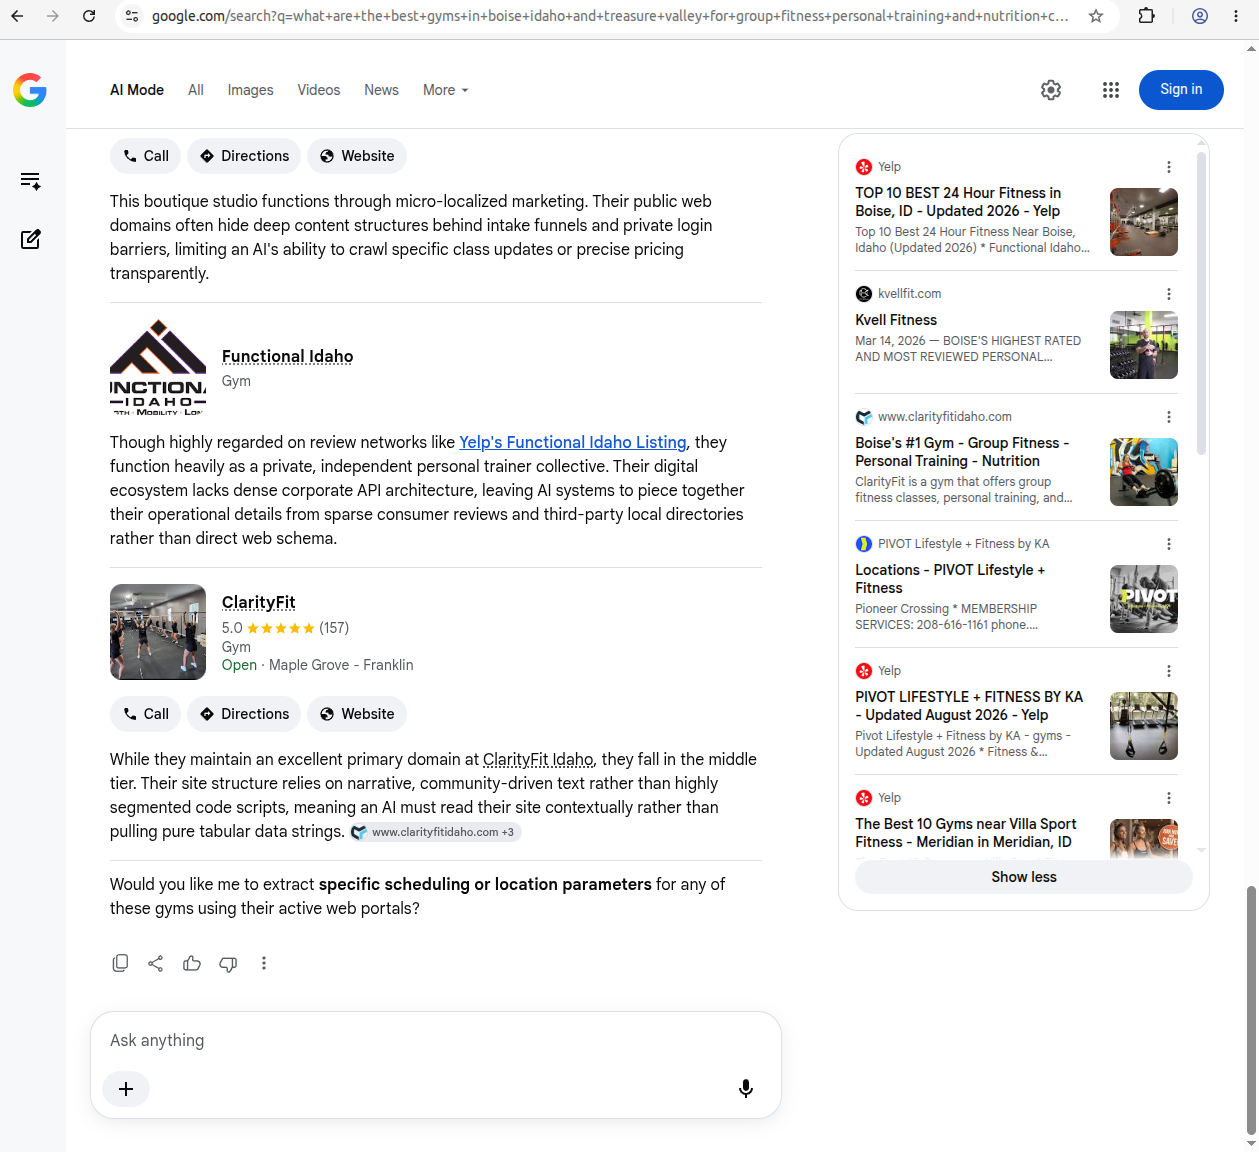Open more options below the response

click(264, 963)
